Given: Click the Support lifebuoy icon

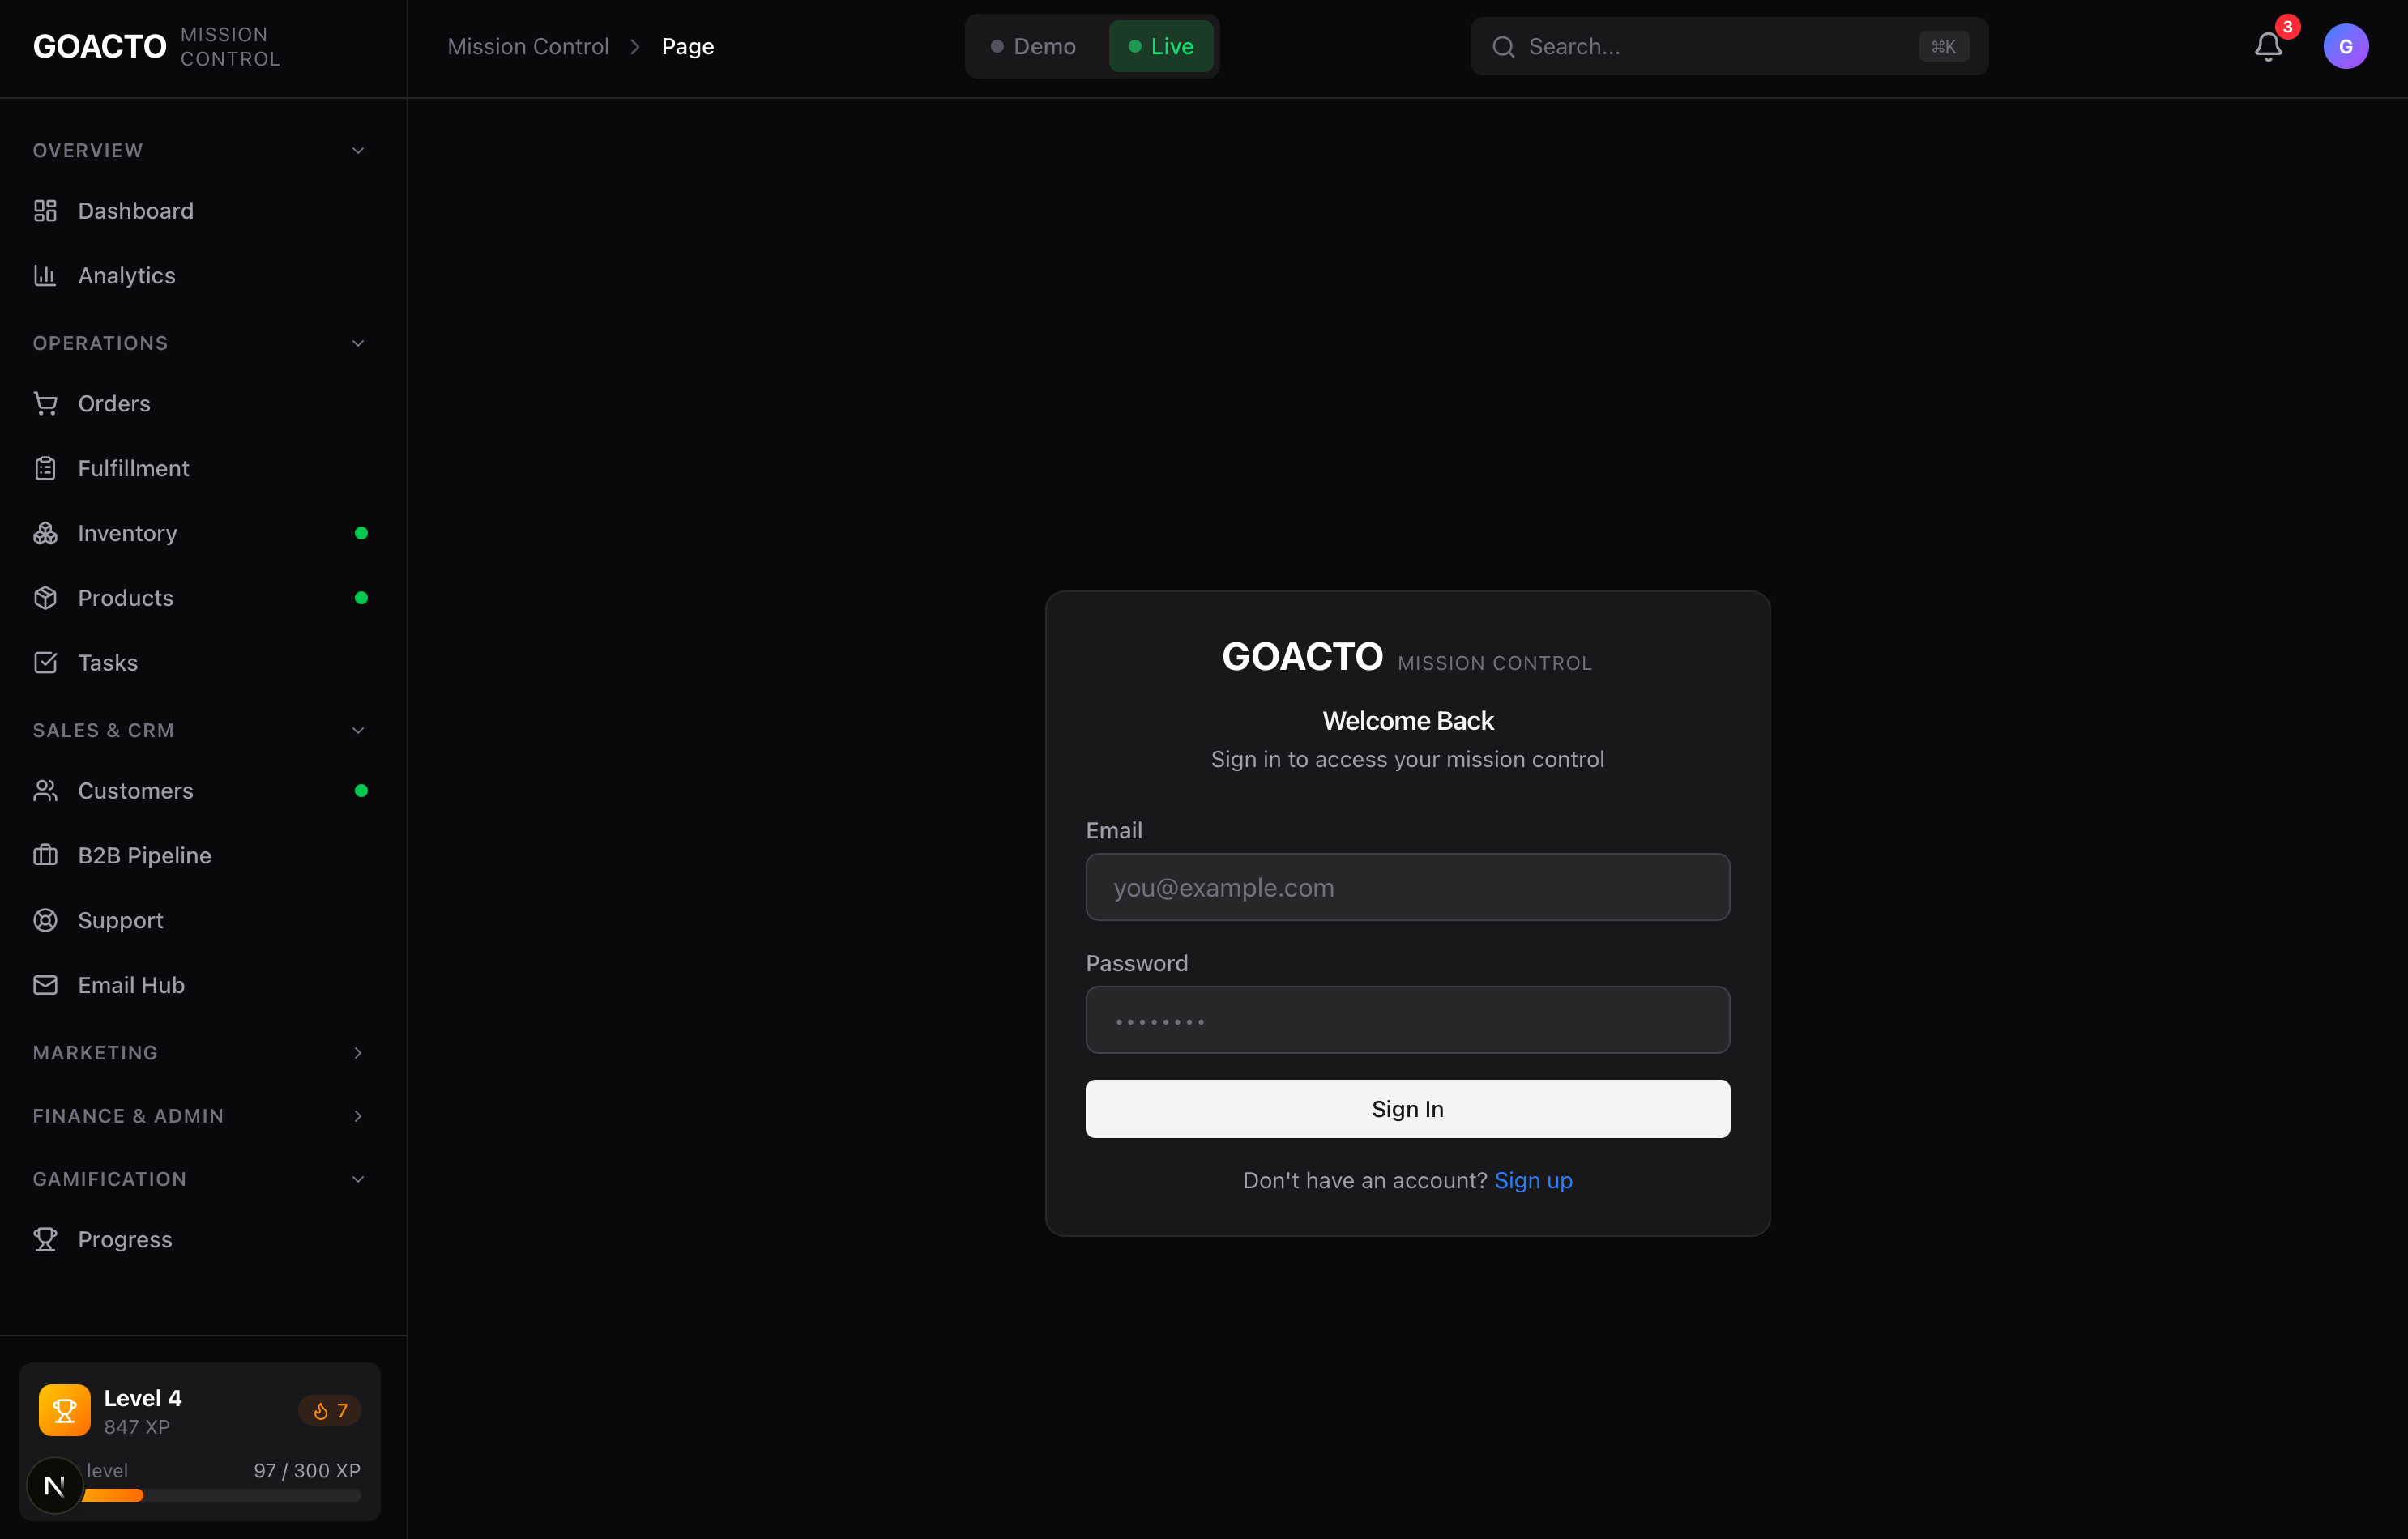Looking at the screenshot, I should click(x=45, y=920).
